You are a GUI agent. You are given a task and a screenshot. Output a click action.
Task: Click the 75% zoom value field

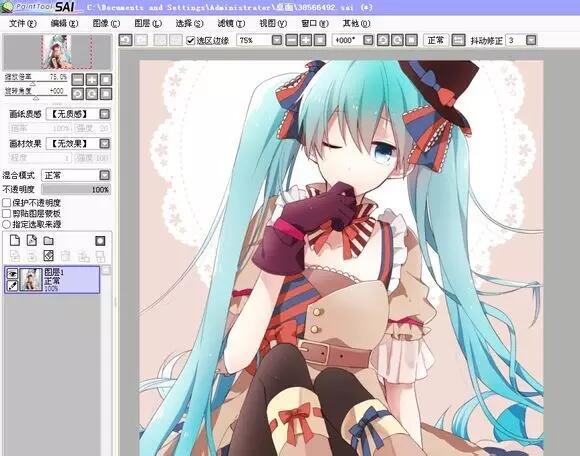pos(254,40)
